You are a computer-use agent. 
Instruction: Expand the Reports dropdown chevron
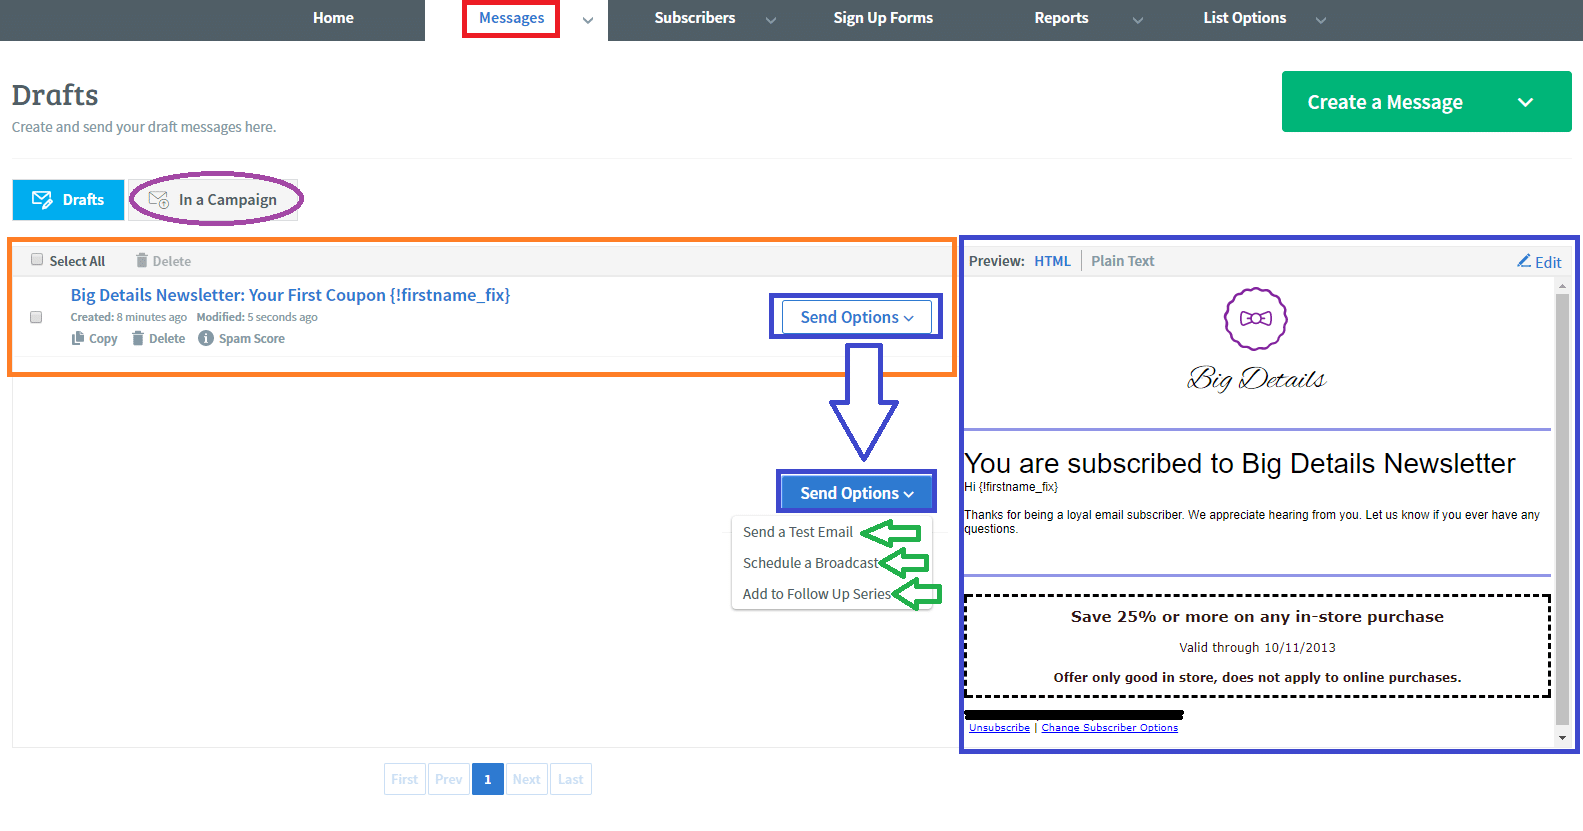pos(1138,20)
